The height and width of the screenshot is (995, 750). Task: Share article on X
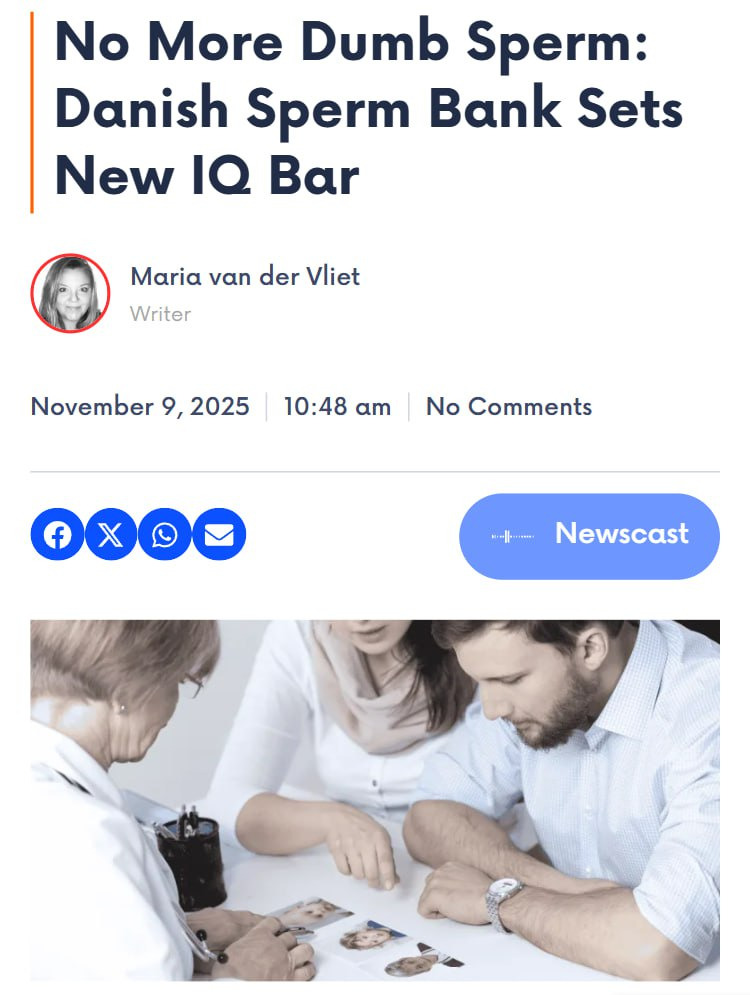point(111,534)
